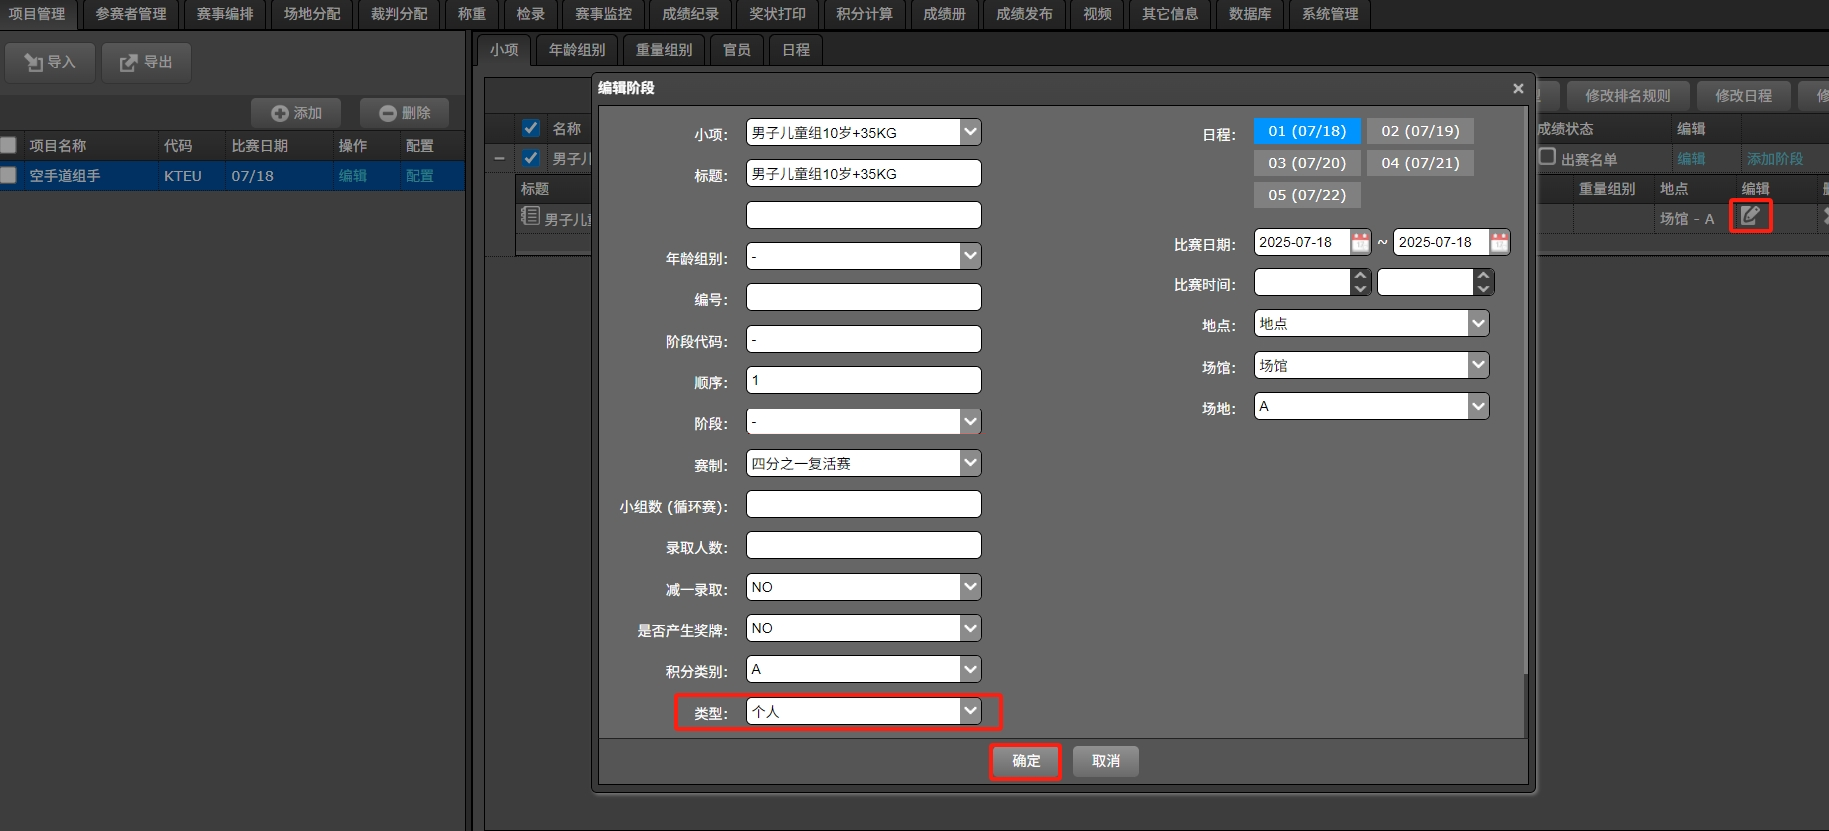Click the 顺序 input field
The height and width of the screenshot is (831, 1829).
pyautogui.click(x=863, y=380)
